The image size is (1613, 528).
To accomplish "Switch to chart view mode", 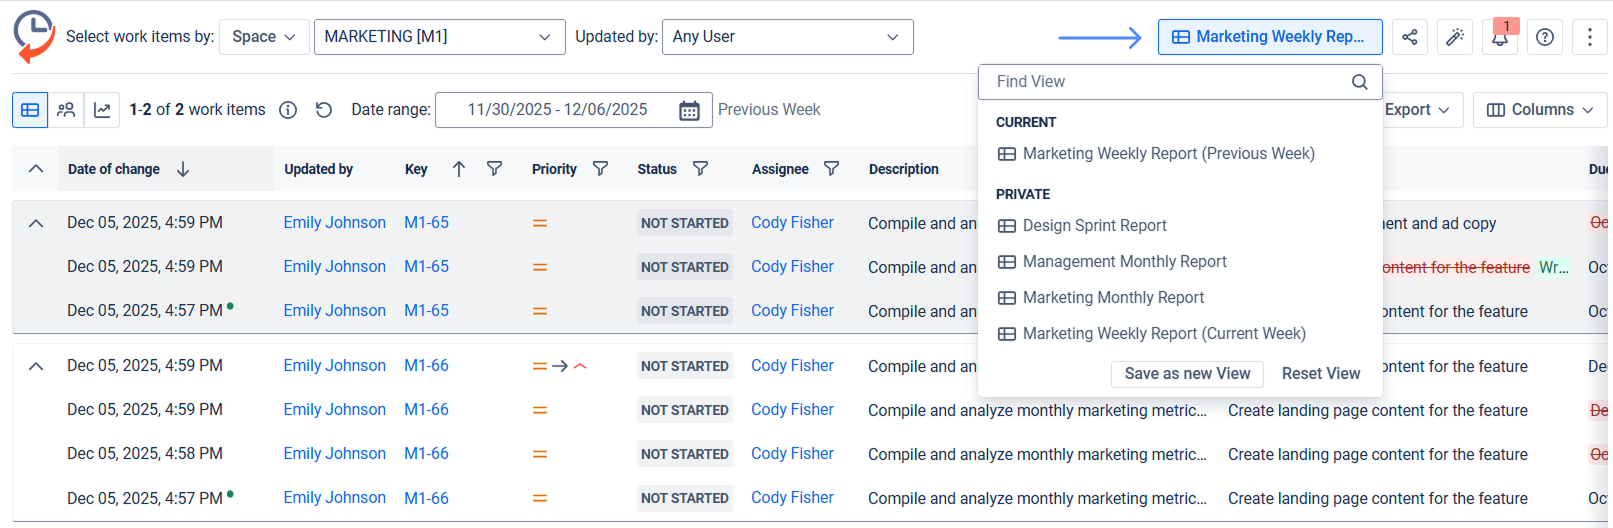I will [x=102, y=110].
